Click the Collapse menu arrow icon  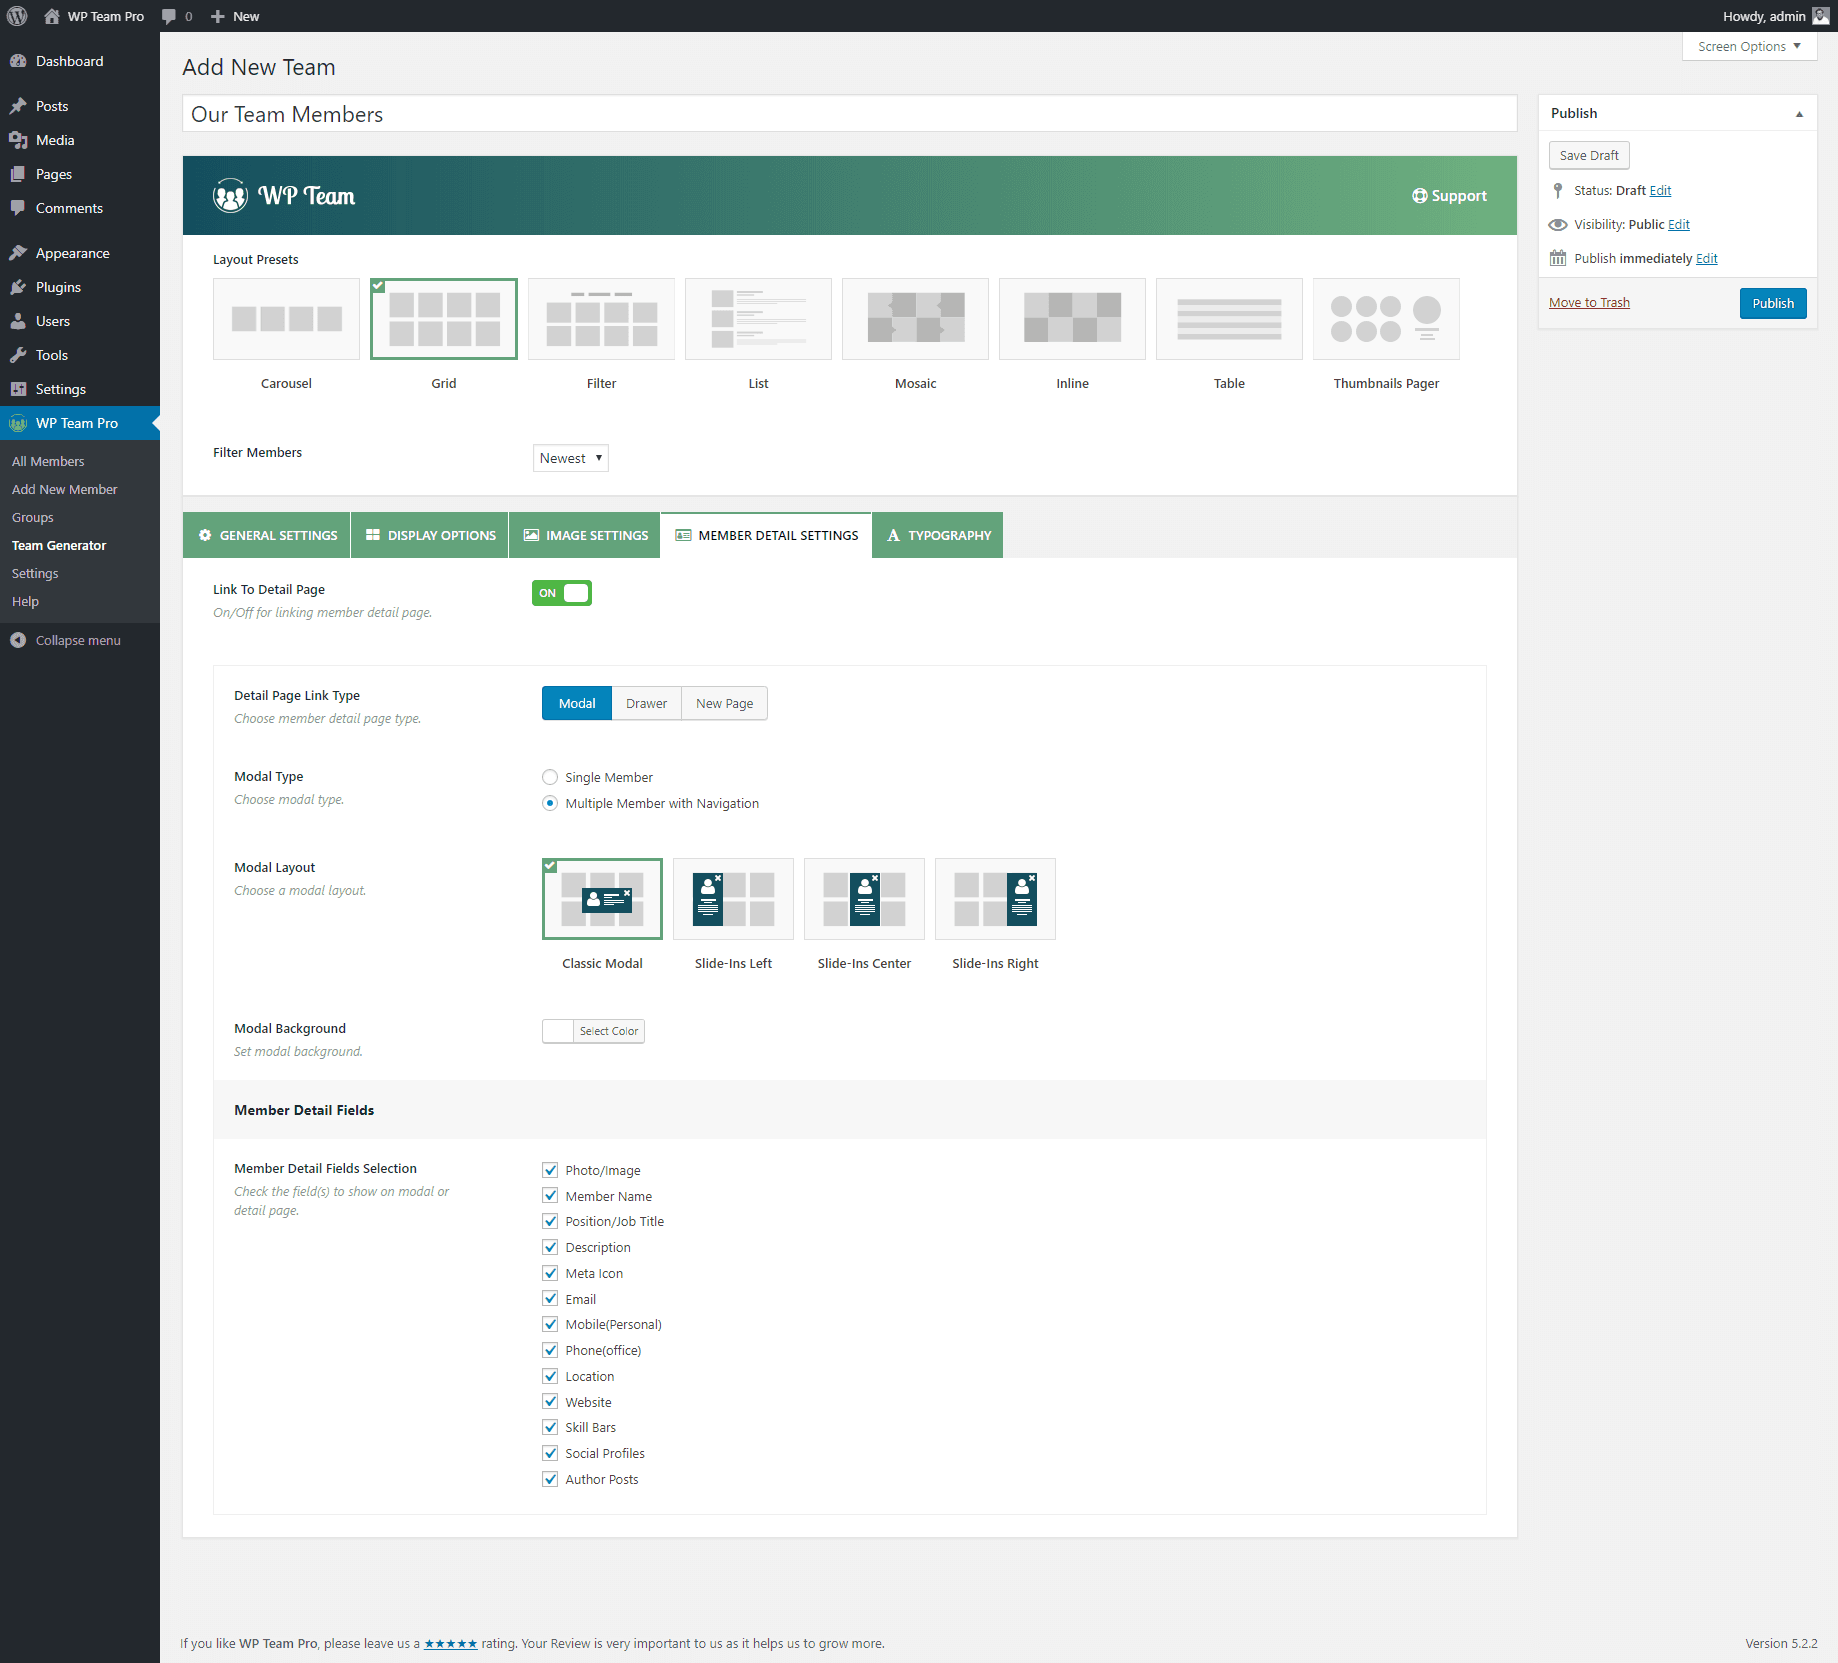point(18,640)
